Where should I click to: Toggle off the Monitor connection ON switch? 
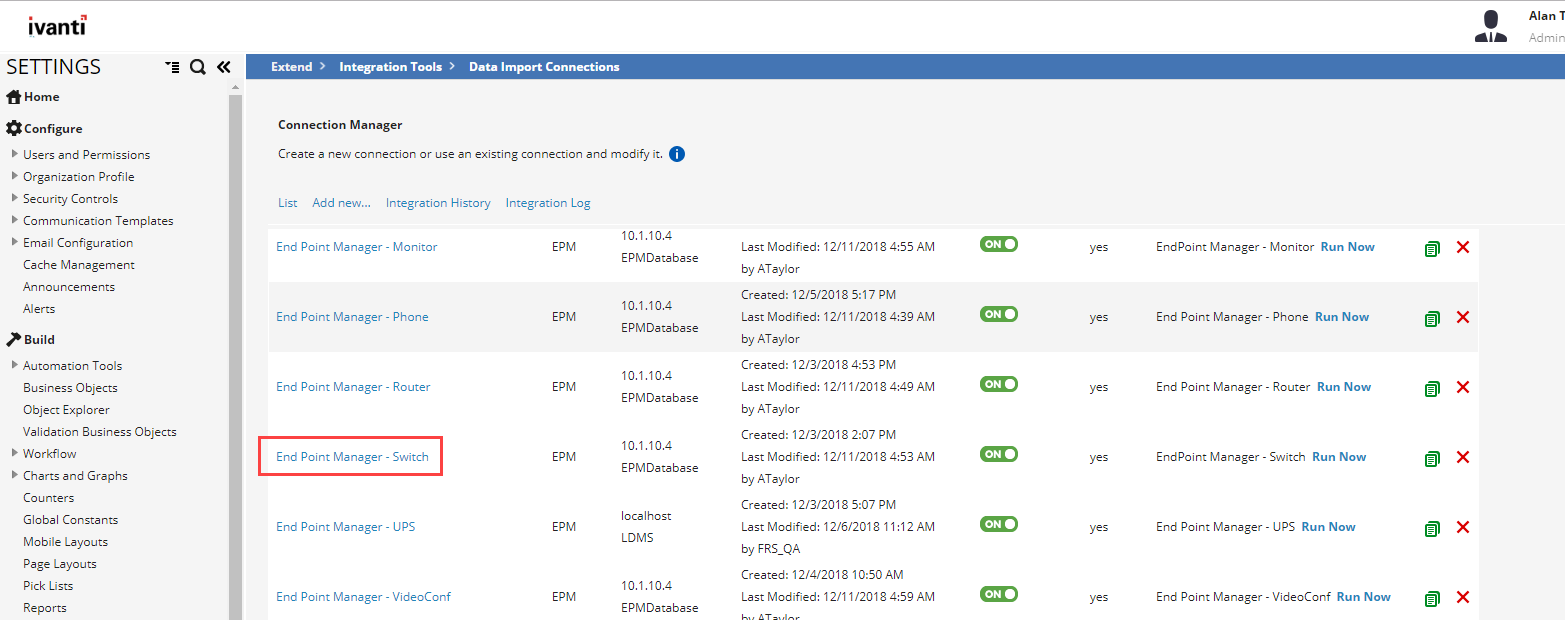998,244
